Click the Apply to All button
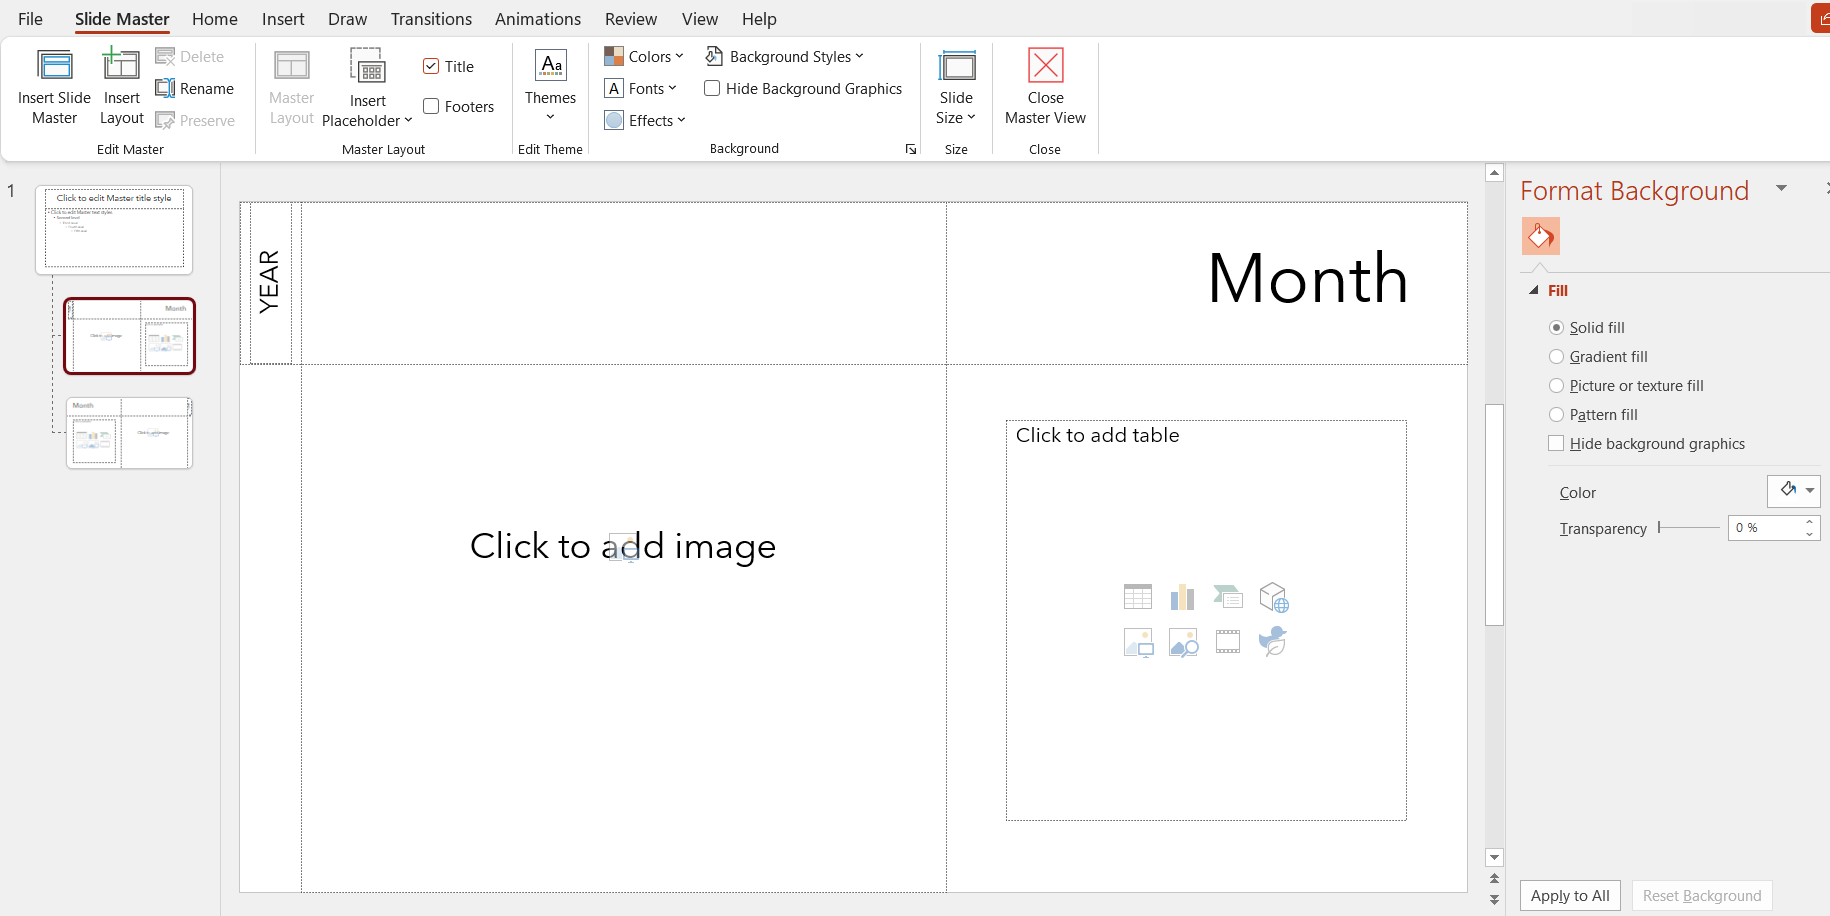 [x=1569, y=895]
